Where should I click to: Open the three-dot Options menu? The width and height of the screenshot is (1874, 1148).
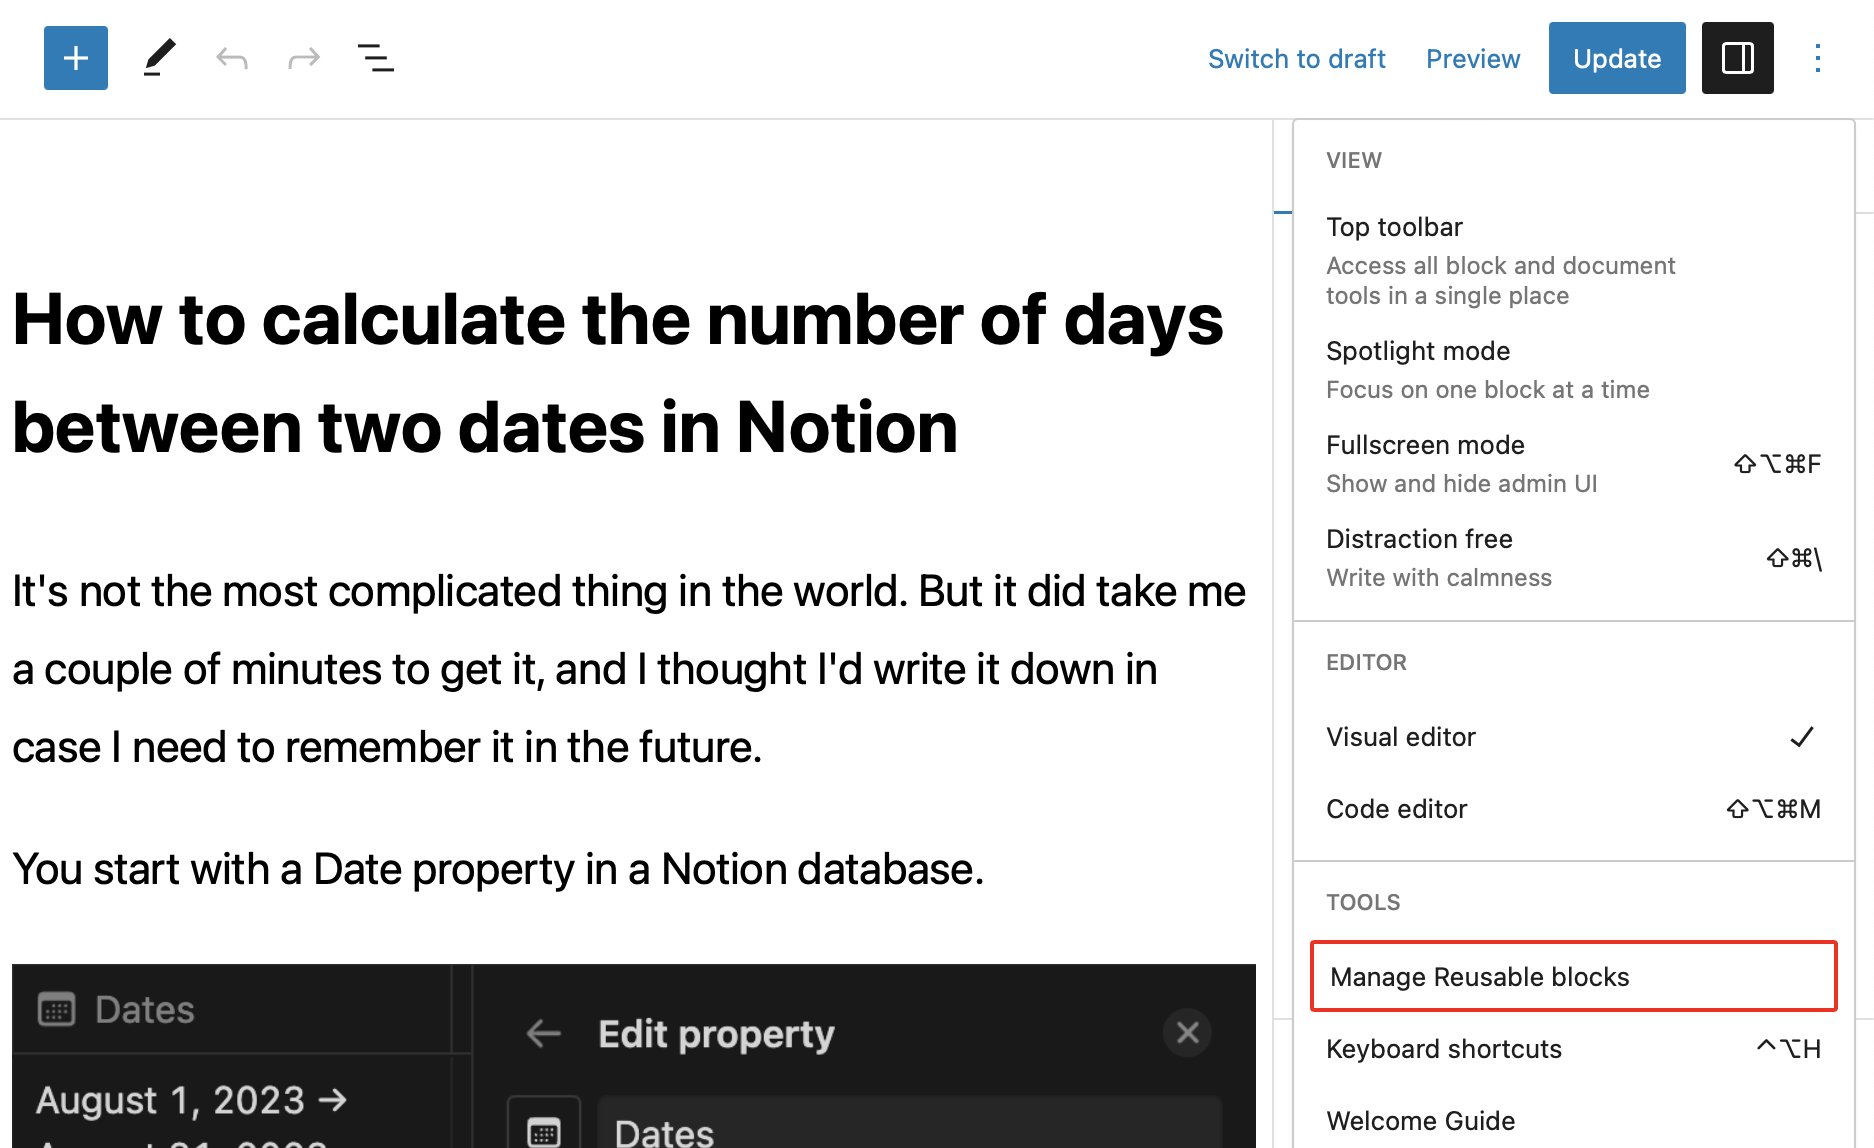(x=1816, y=58)
